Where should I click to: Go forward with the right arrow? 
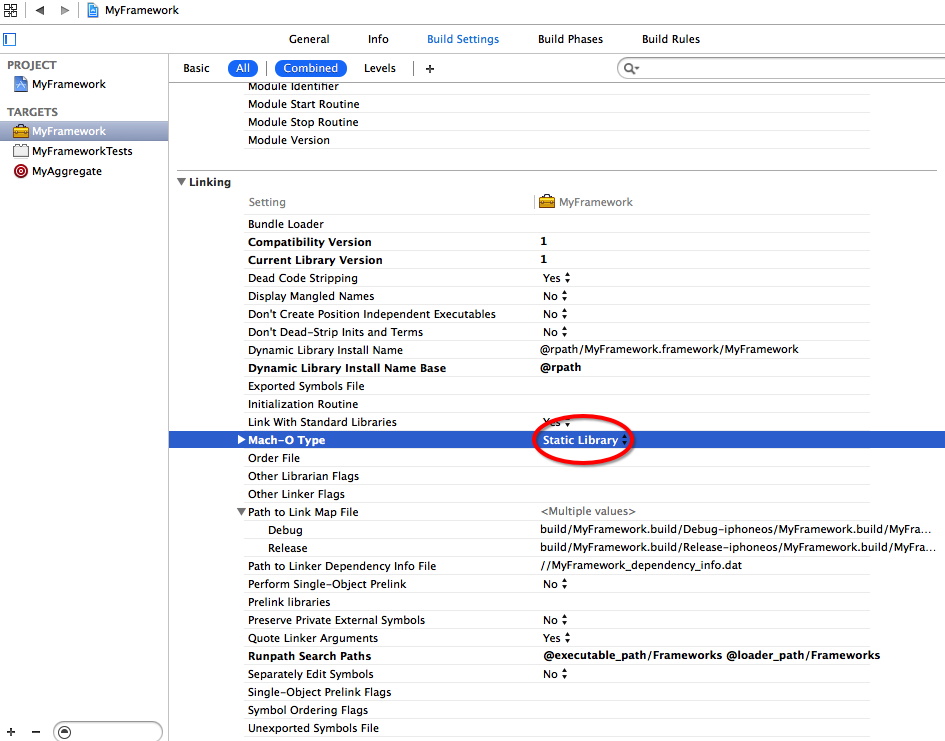point(64,10)
